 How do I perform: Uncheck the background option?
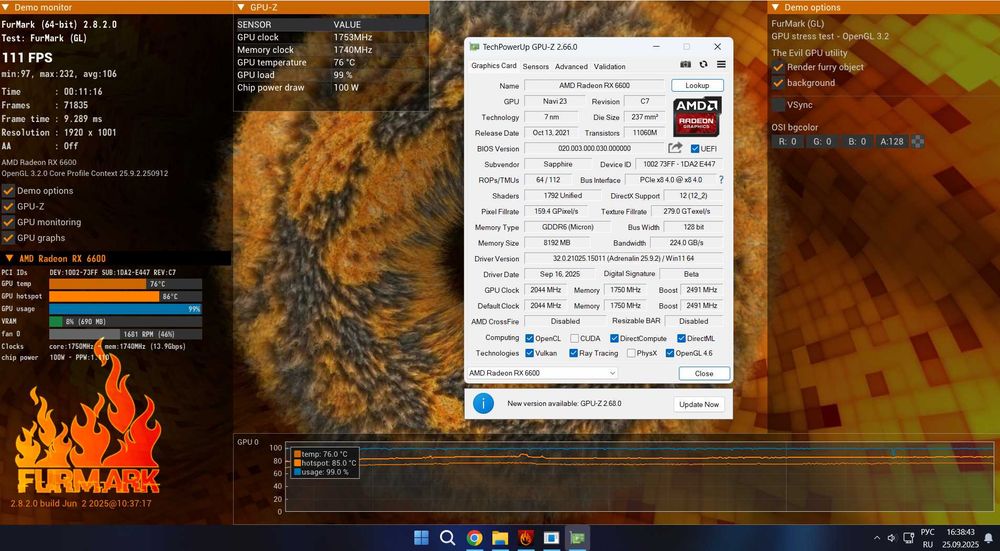pyautogui.click(x=778, y=83)
